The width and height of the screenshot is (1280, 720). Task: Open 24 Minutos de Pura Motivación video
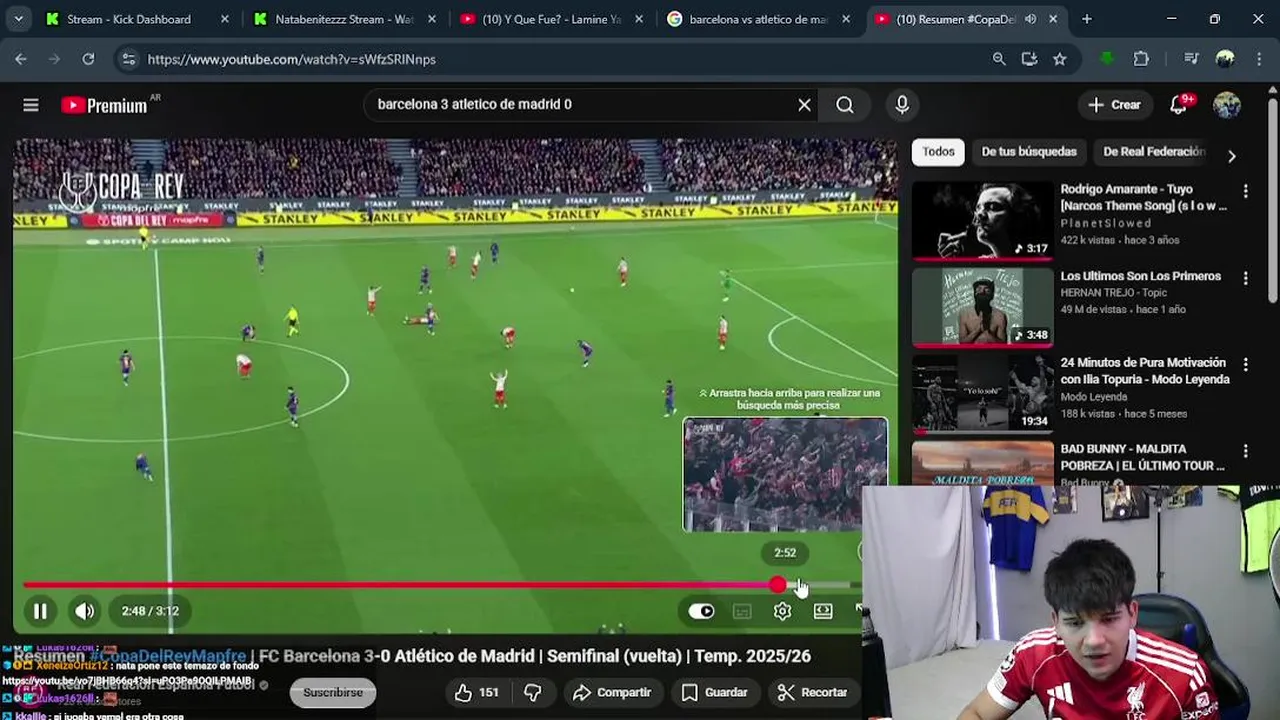click(1145, 371)
